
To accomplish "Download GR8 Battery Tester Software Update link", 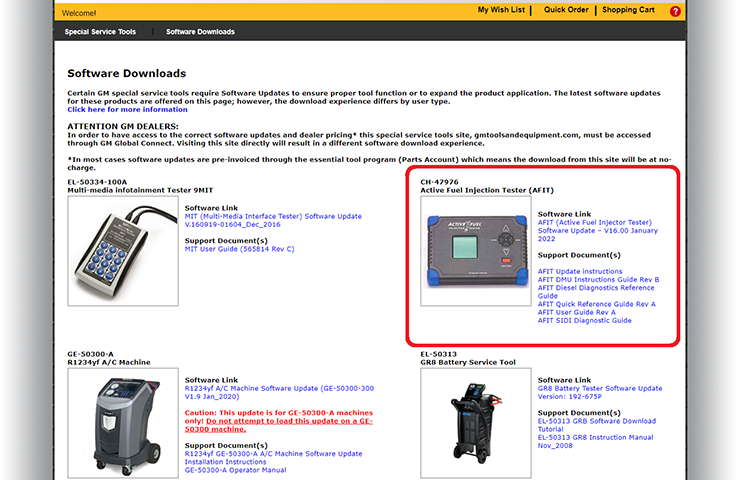I will 600,393.
